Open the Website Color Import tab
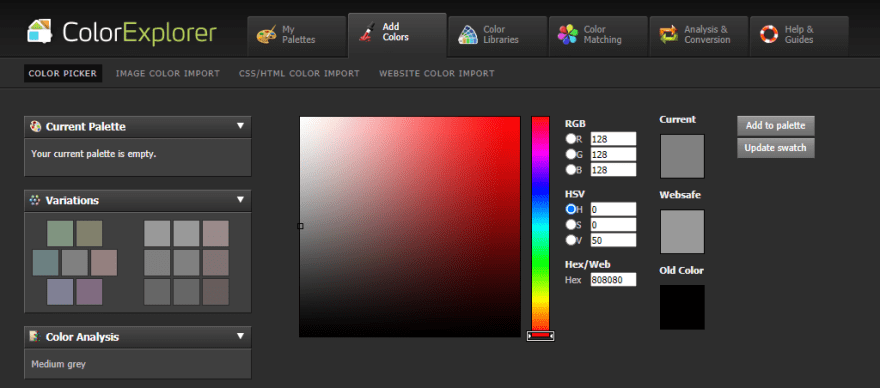 pos(437,74)
